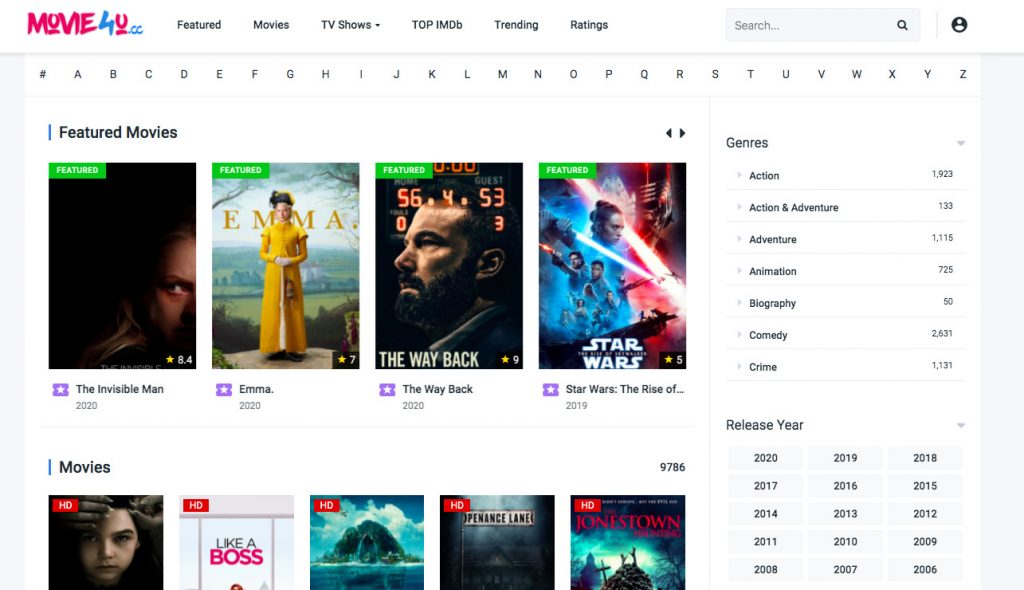Toggle the bookmark for Emma.

(222, 389)
